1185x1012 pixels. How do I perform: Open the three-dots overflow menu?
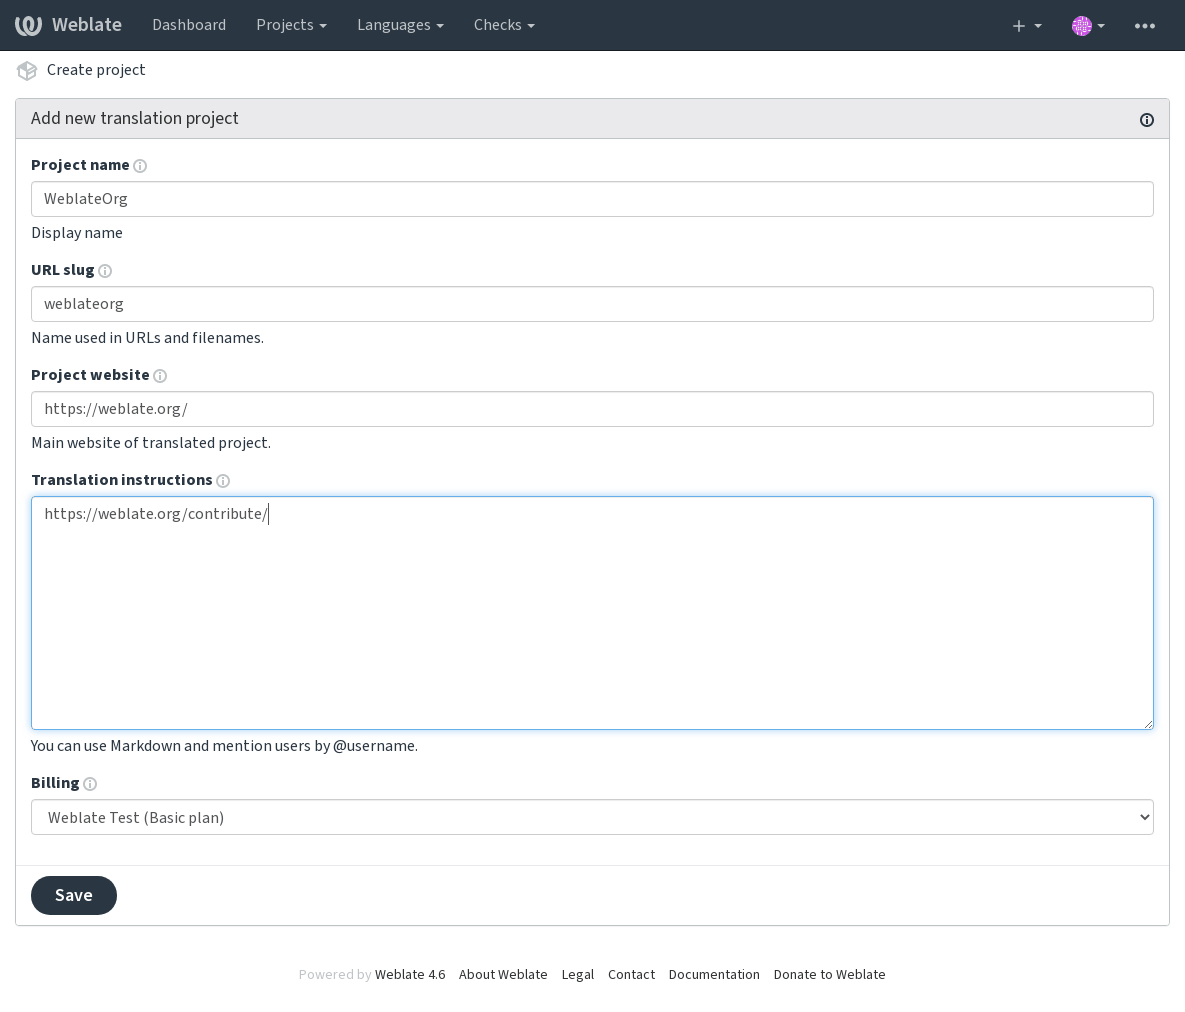pos(1144,26)
